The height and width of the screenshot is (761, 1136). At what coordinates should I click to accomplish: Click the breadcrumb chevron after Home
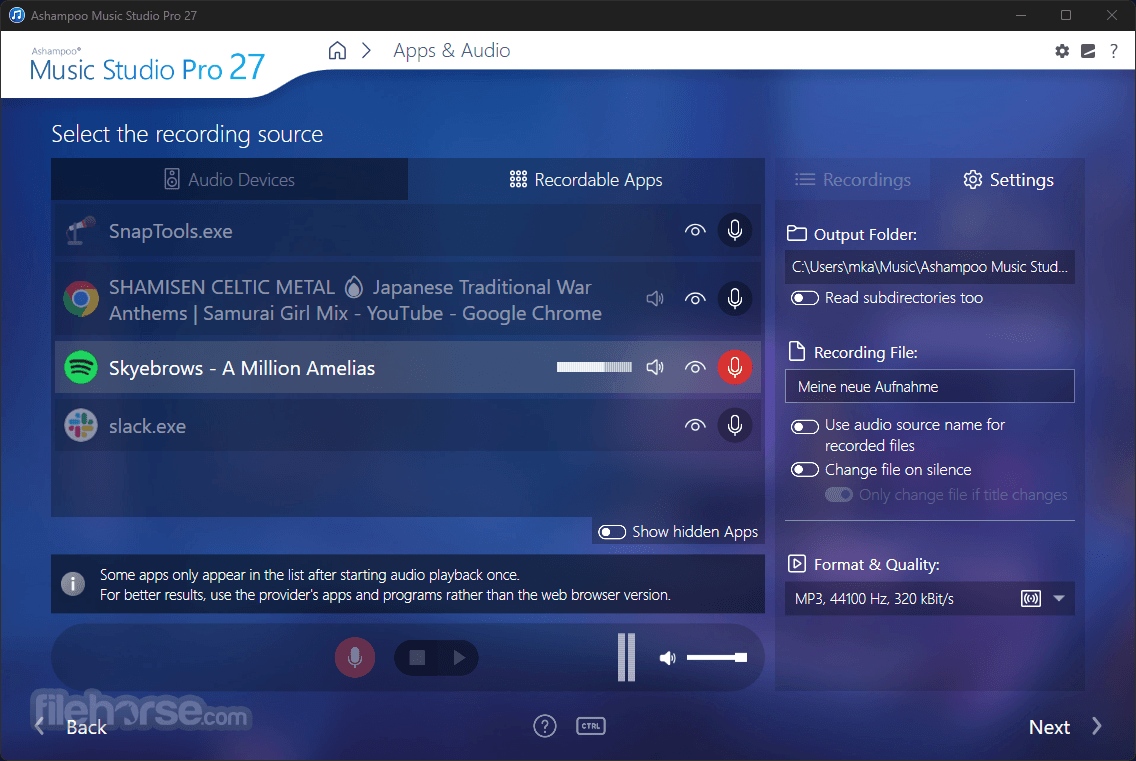(367, 51)
